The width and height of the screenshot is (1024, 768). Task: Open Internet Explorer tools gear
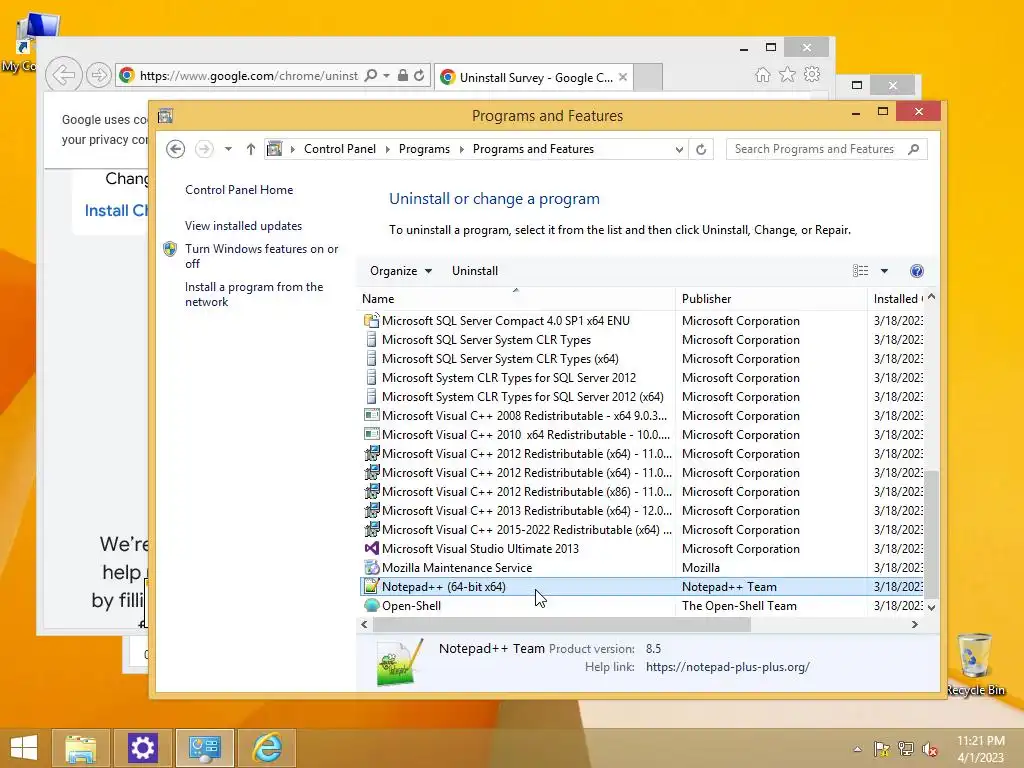coord(812,75)
